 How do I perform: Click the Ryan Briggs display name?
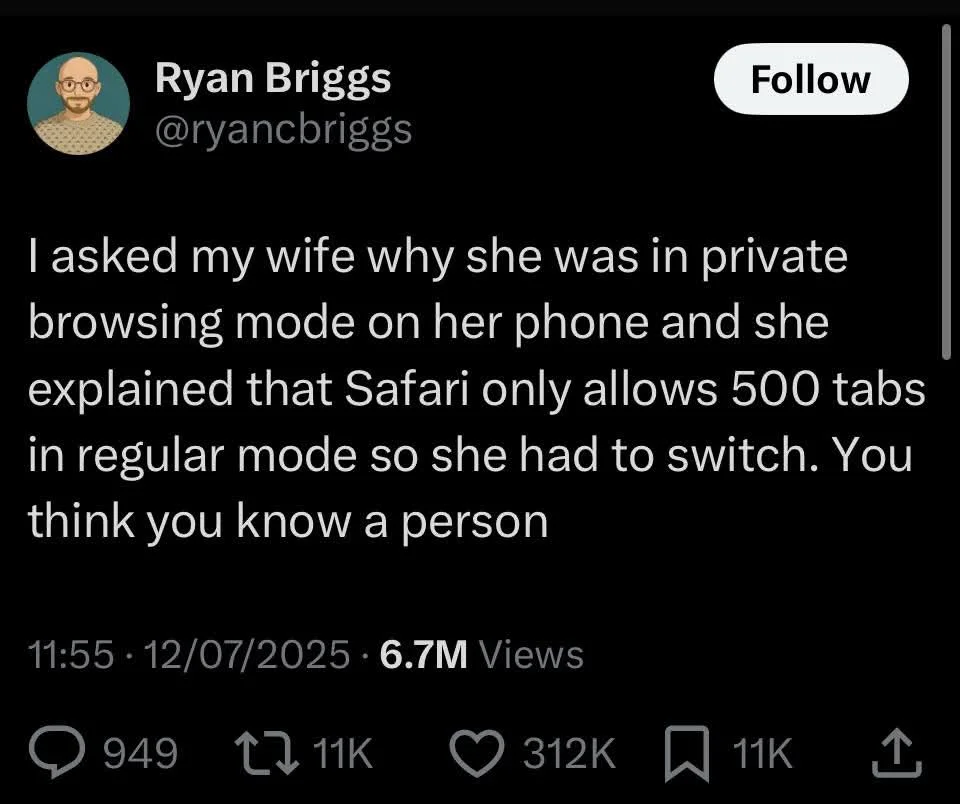pos(272,79)
